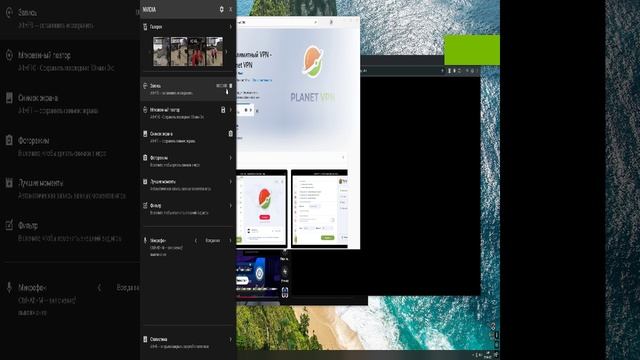Screen dimensions: 640x360
Task: Expand the Лучшие моменты chevron
Action: (x=231, y=181)
